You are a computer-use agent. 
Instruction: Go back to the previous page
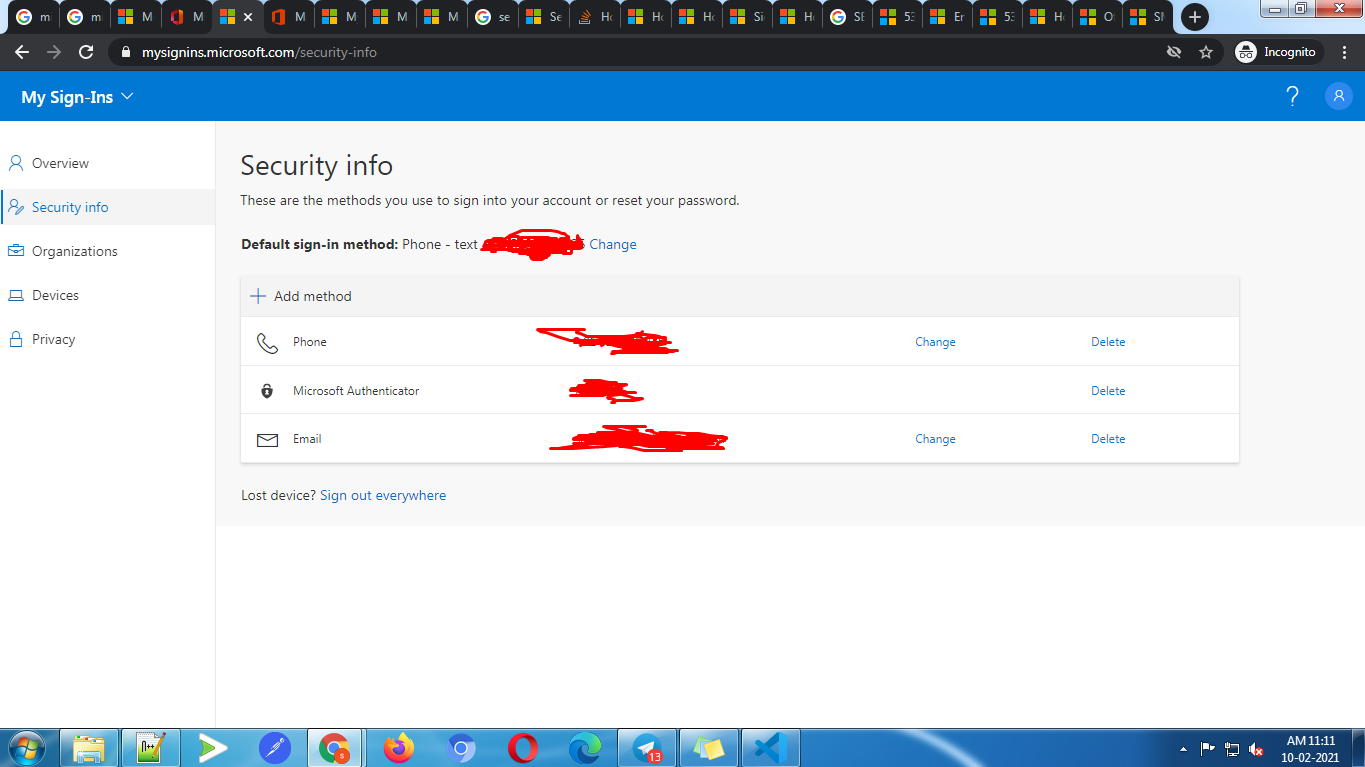(x=22, y=52)
